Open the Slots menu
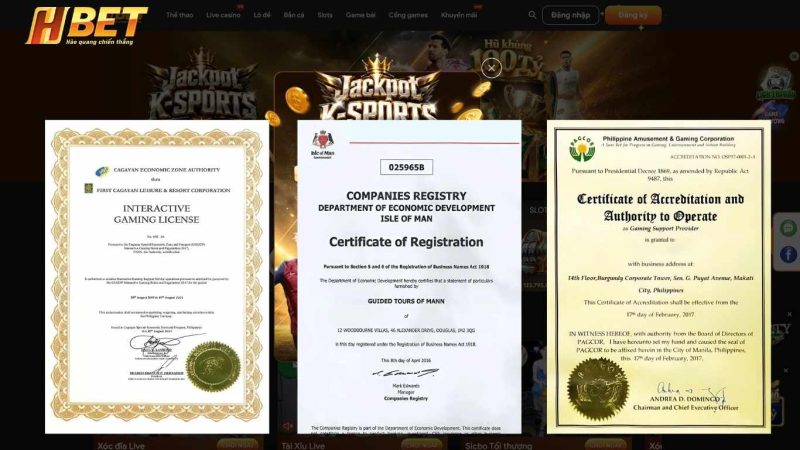 (x=325, y=15)
